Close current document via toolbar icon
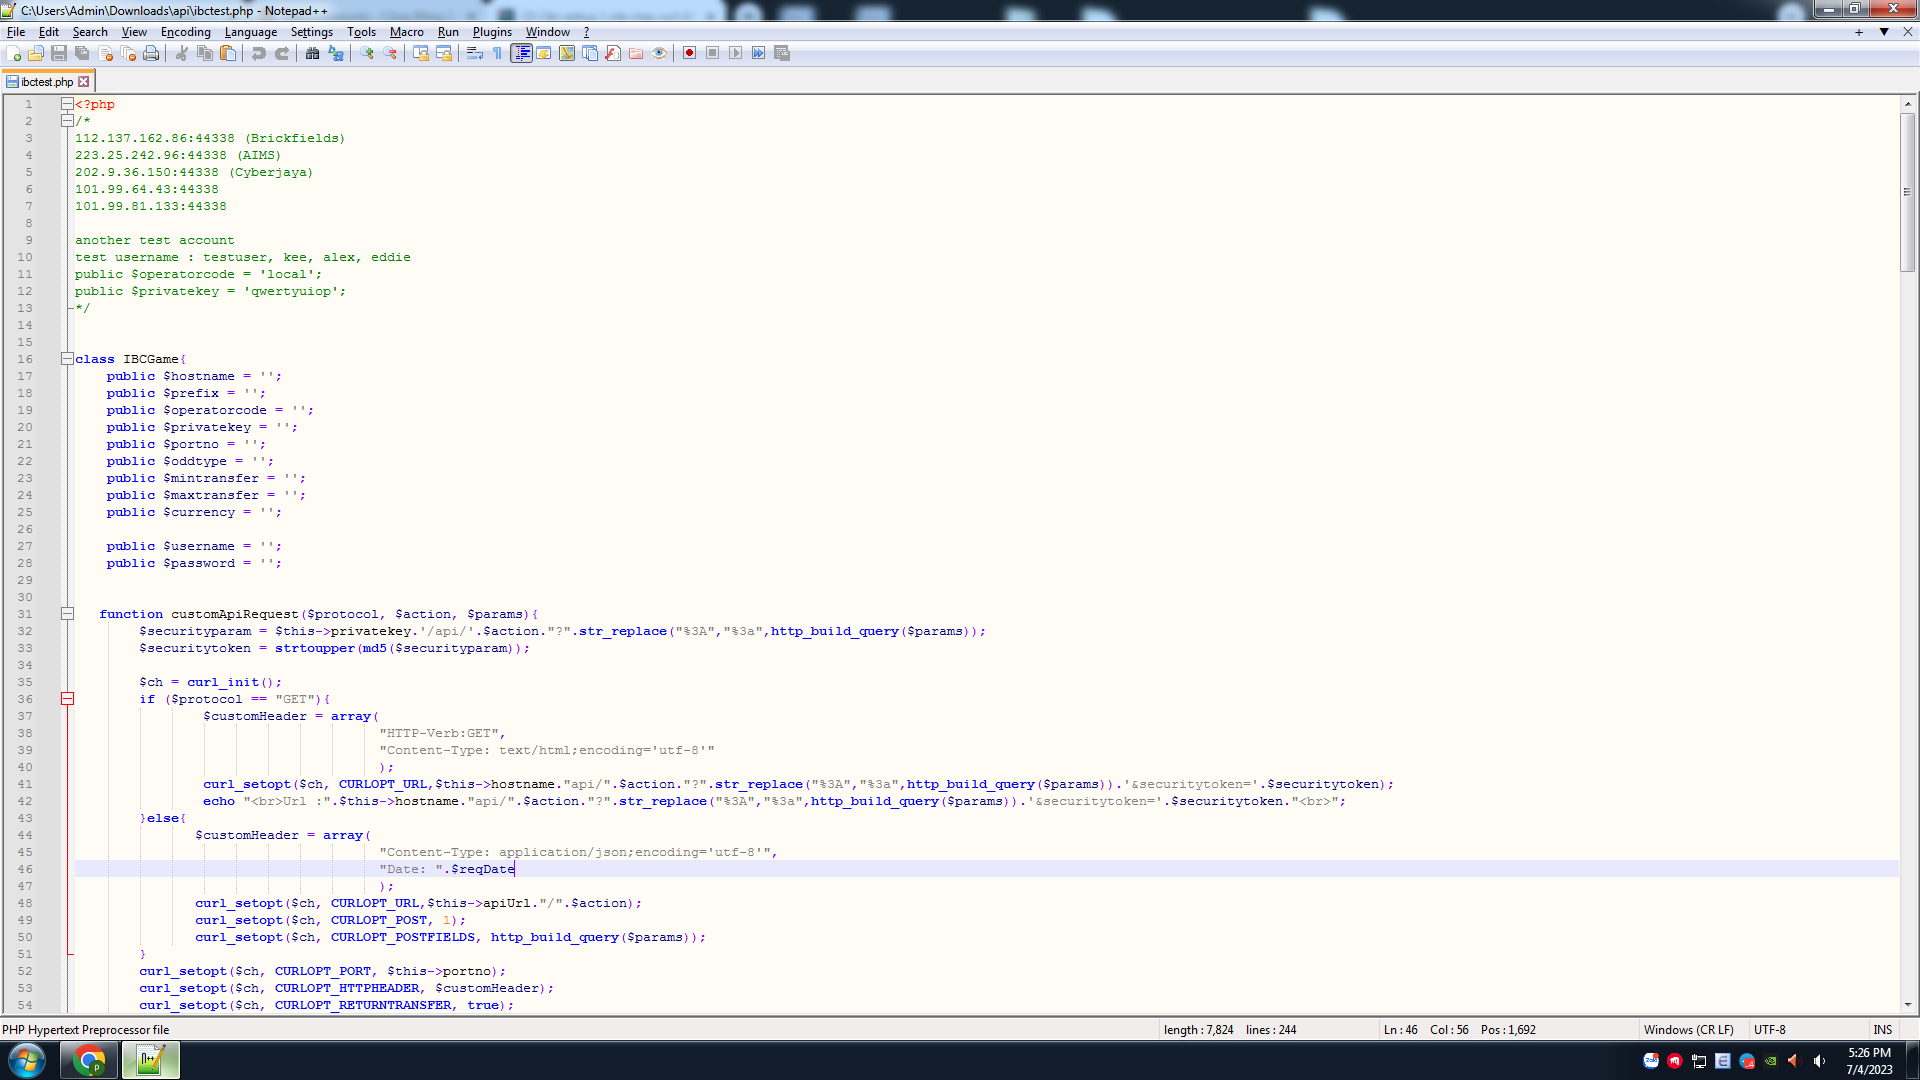The width and height of the screenshot is (1920, 1080). [105, 53]
